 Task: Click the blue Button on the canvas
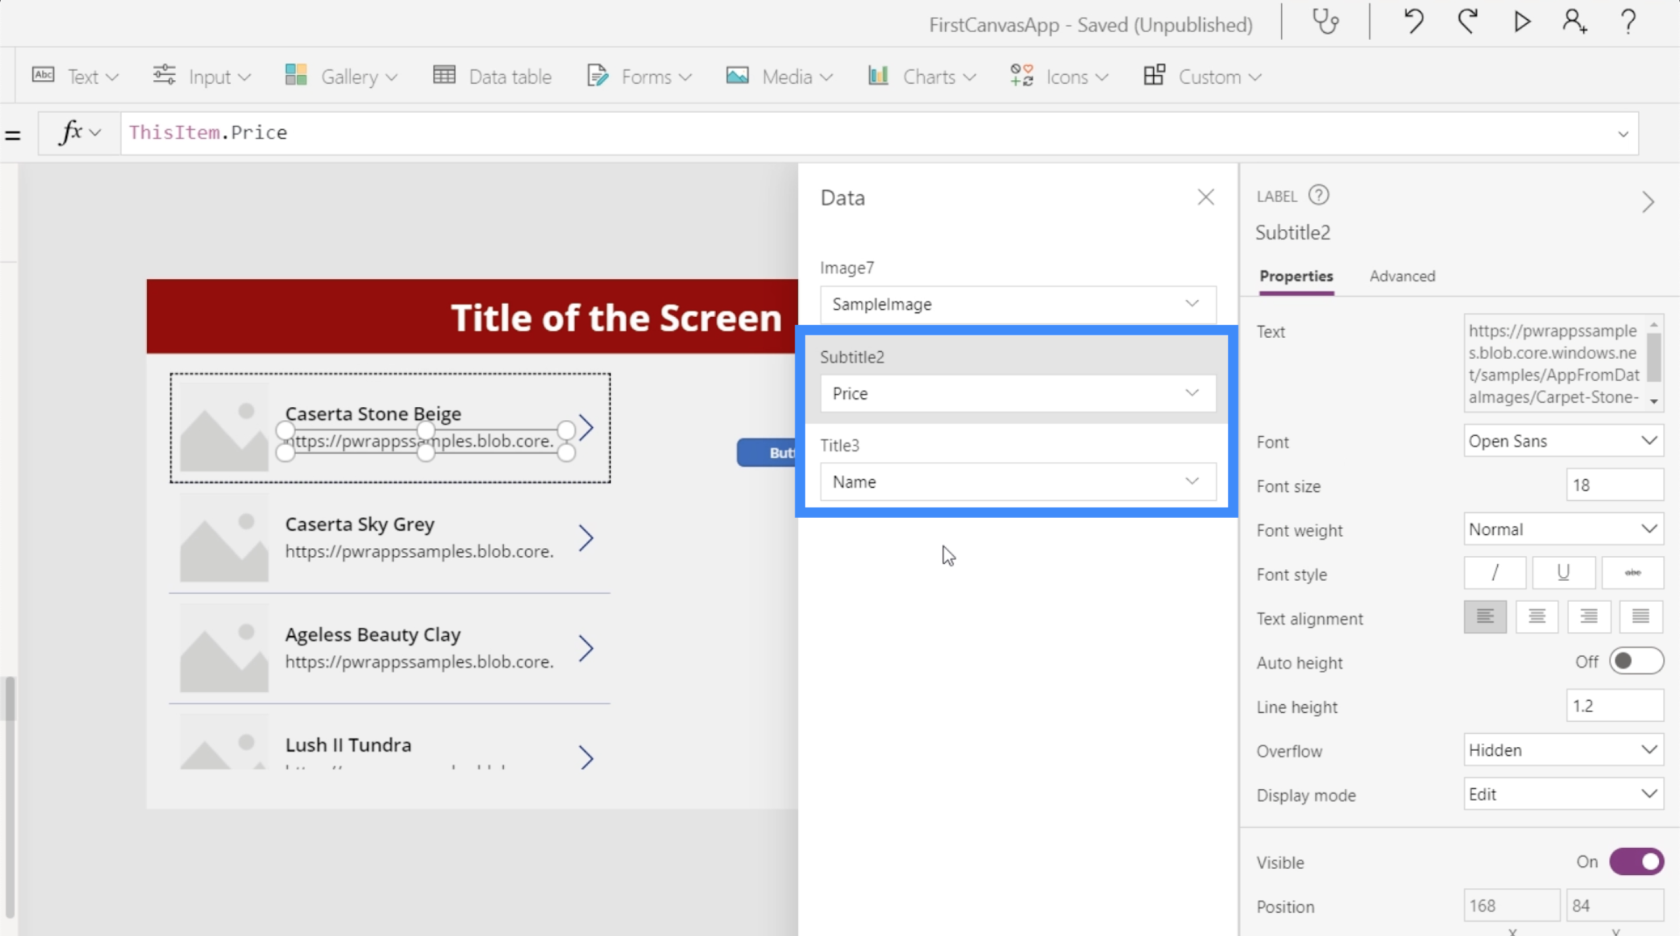767,453
